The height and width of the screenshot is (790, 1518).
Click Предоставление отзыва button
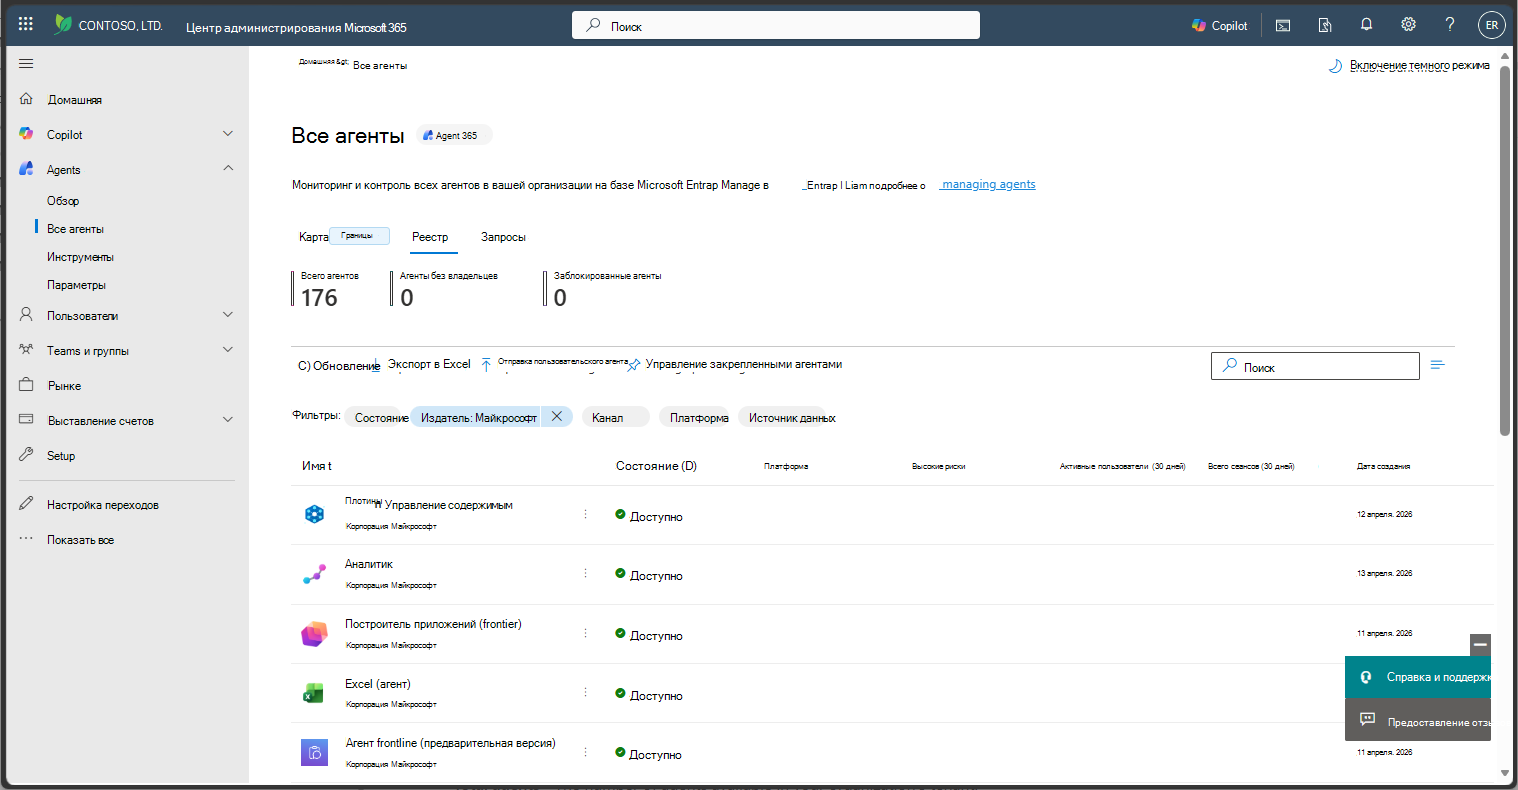click(1418, 720)
